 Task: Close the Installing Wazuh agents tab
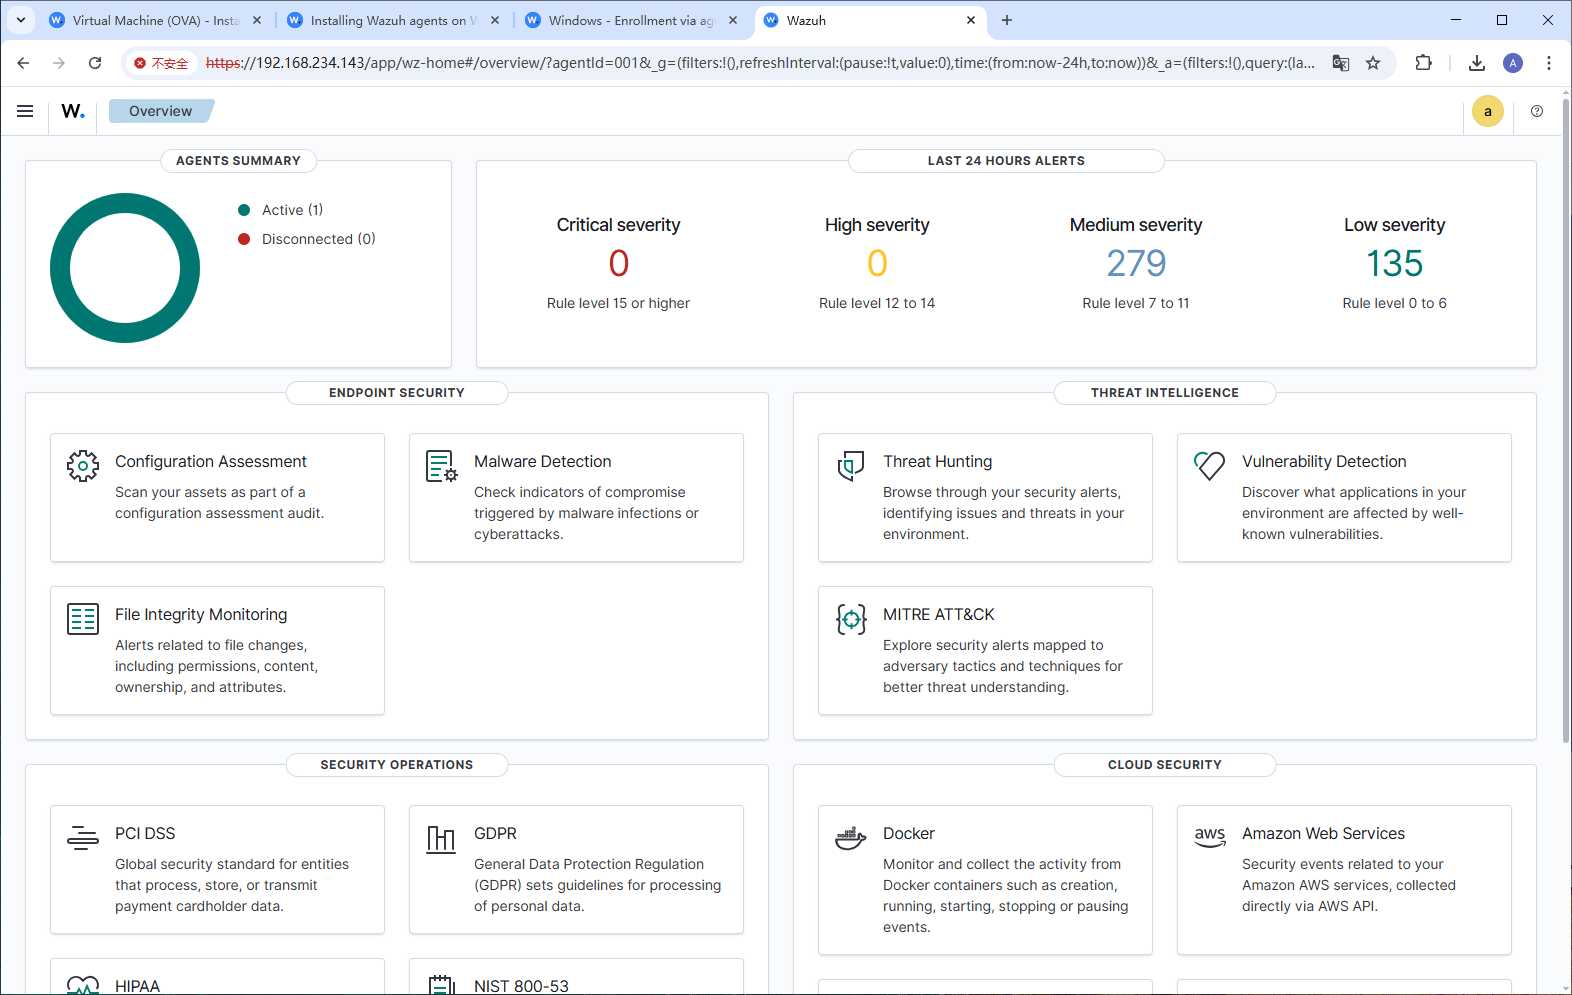point(495,20)
